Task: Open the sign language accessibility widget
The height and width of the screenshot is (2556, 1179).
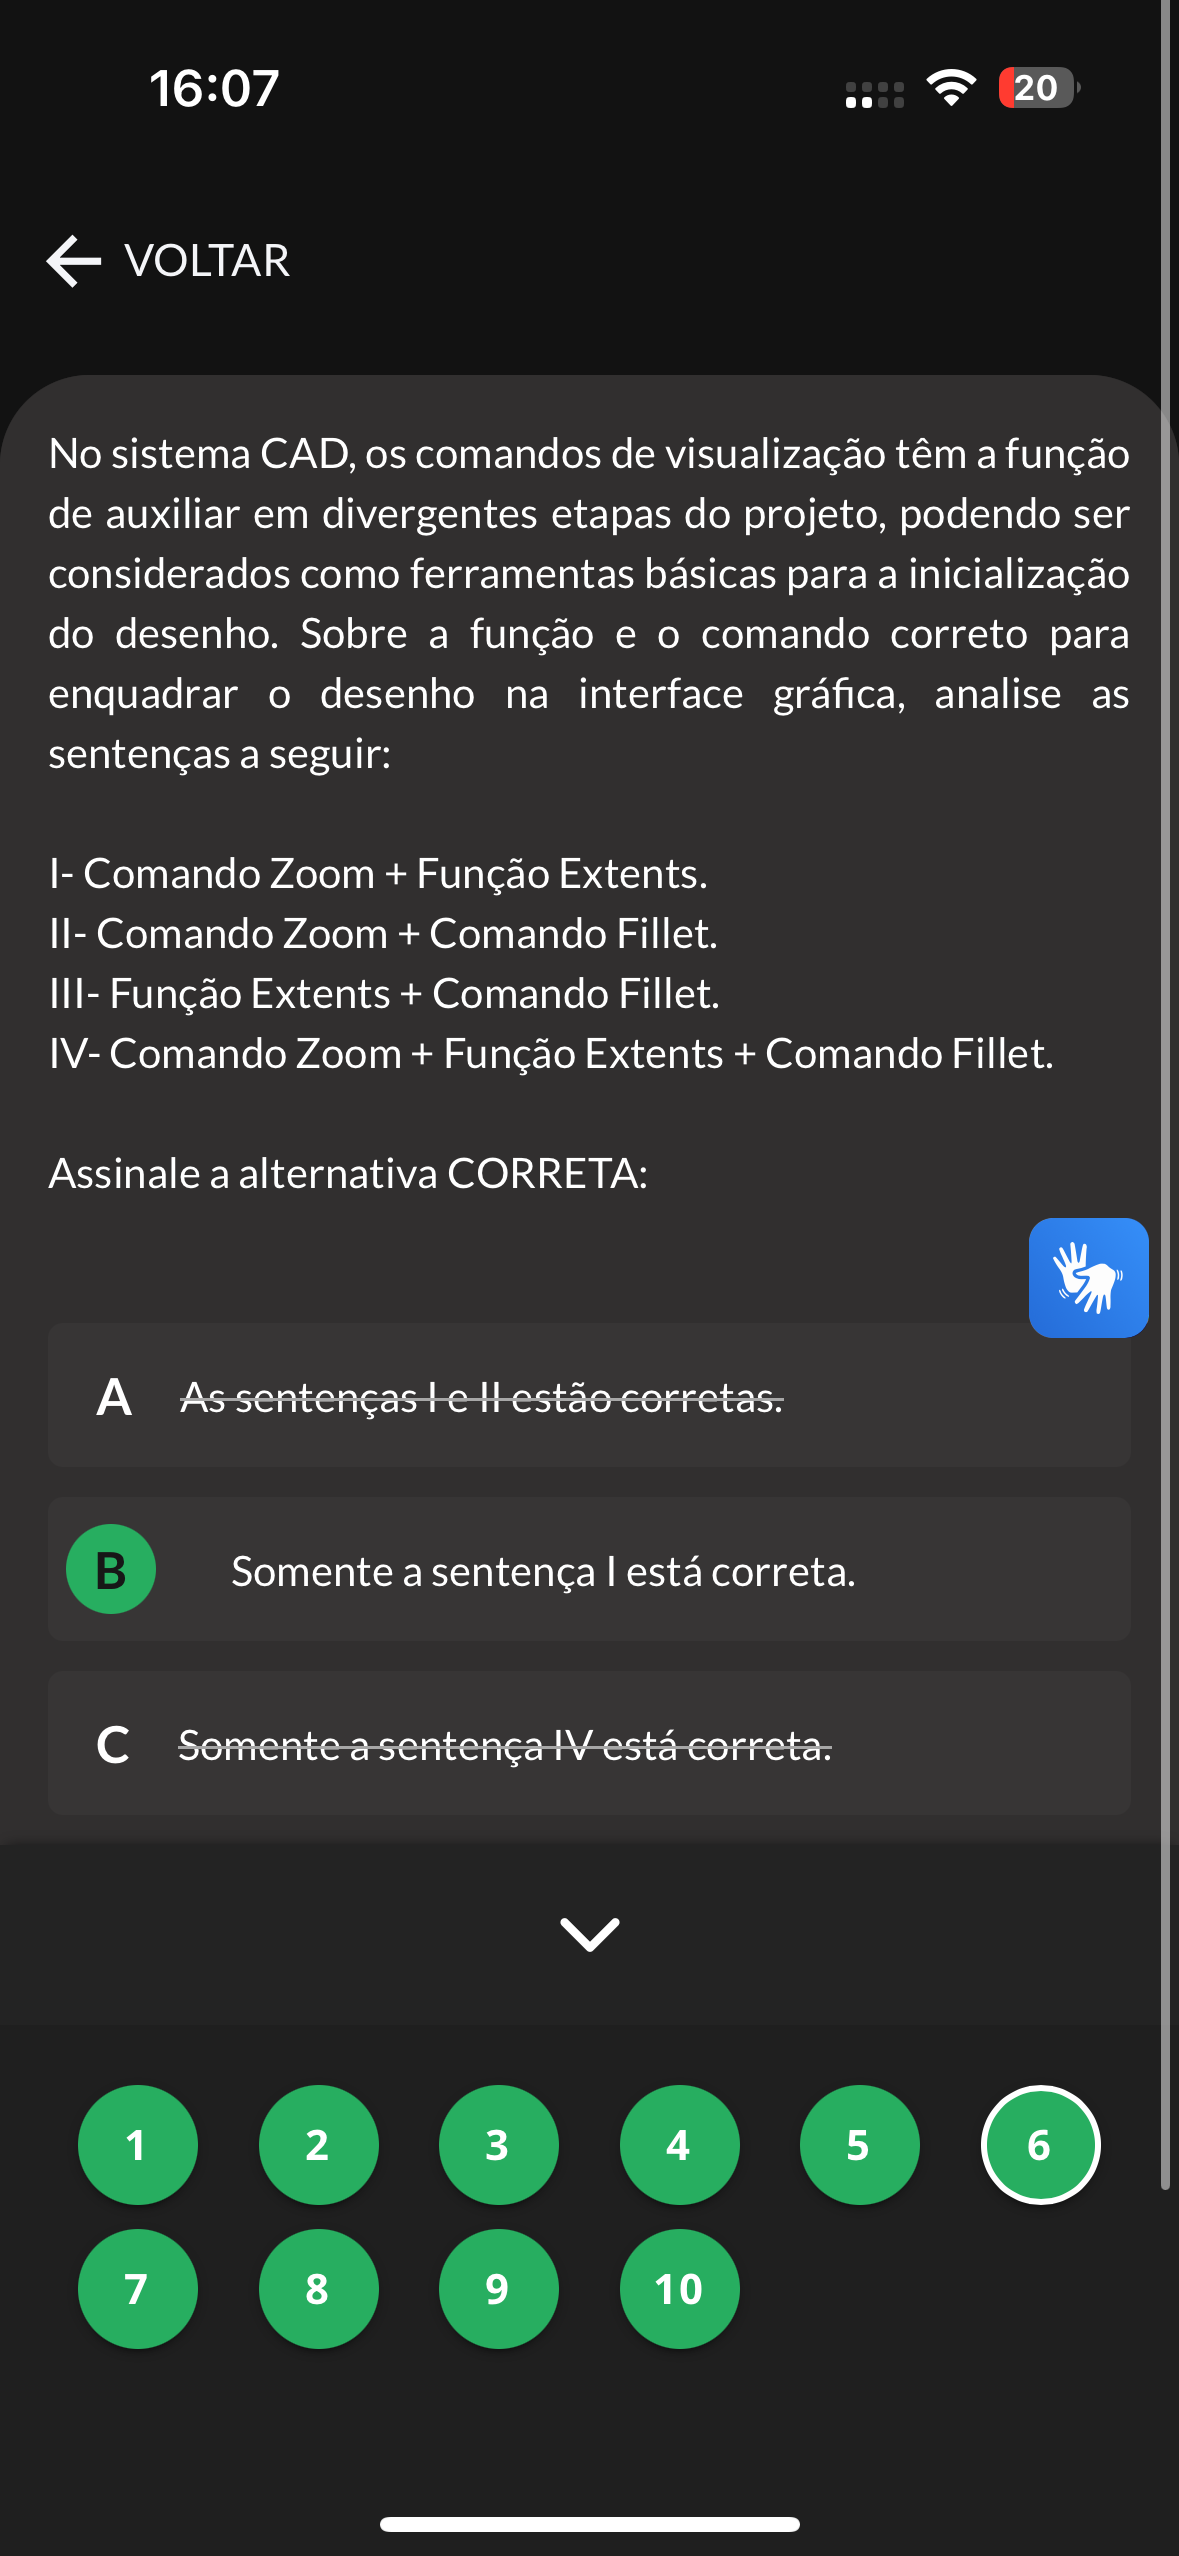Action: tap(1088, 1277)
